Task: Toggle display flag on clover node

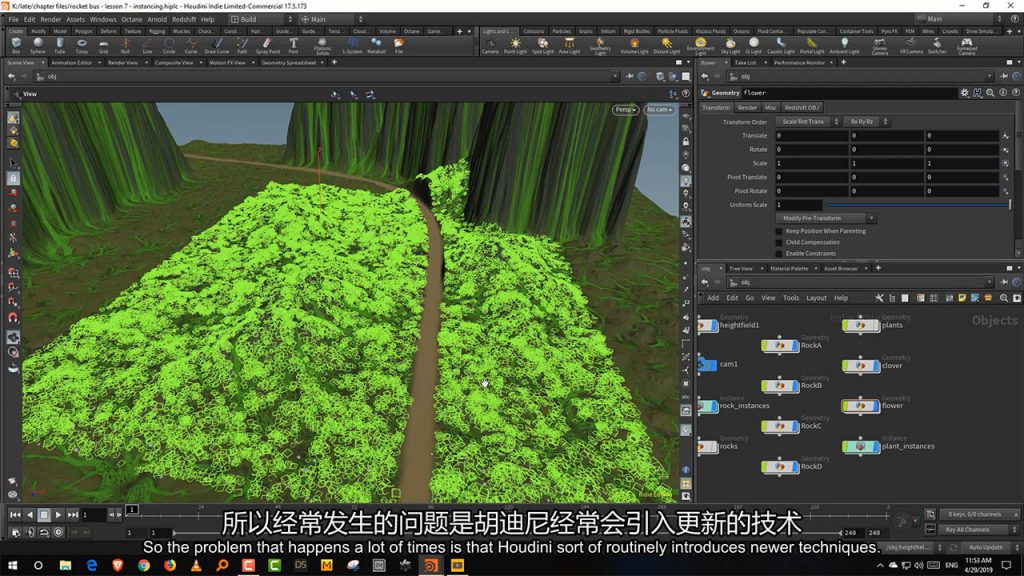Action: click(876, 366)
